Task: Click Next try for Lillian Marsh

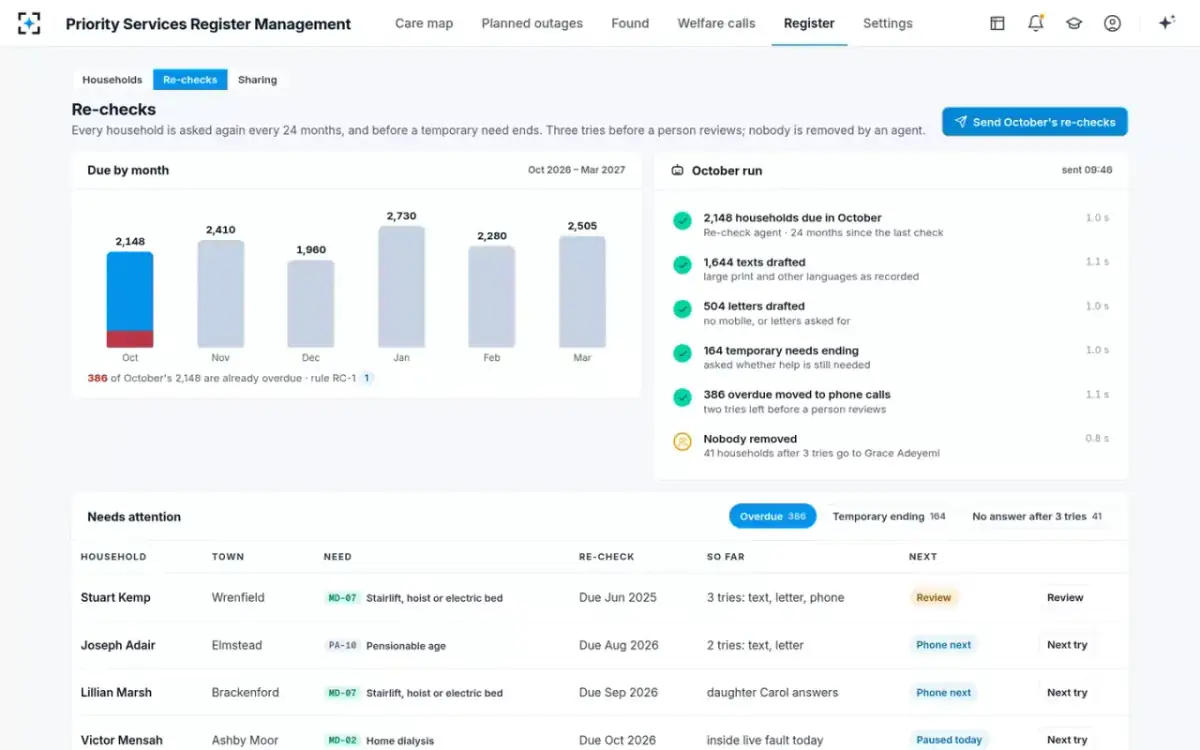Action: coord(1067,692)
